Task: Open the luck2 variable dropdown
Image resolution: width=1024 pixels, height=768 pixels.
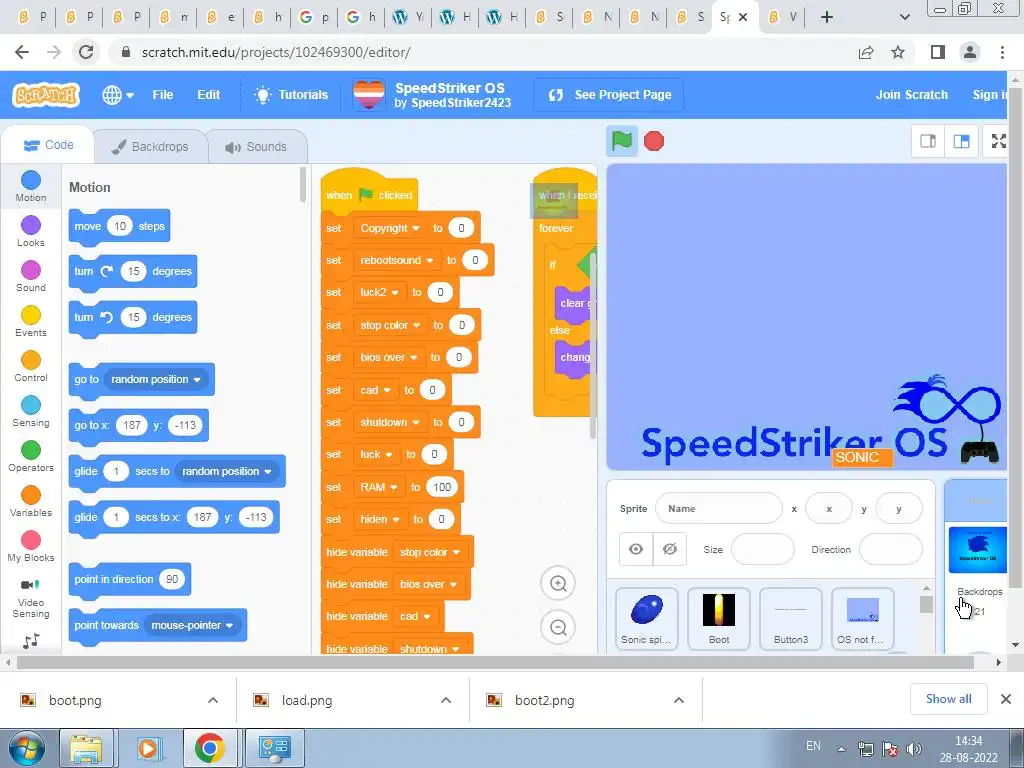Action: click(x=379, y=292)
